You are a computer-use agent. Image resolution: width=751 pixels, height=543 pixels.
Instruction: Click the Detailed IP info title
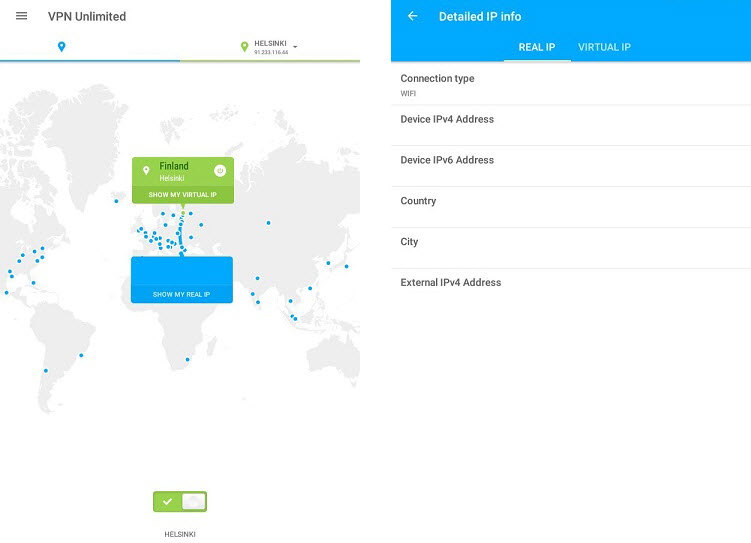click(x=480, y=16)
